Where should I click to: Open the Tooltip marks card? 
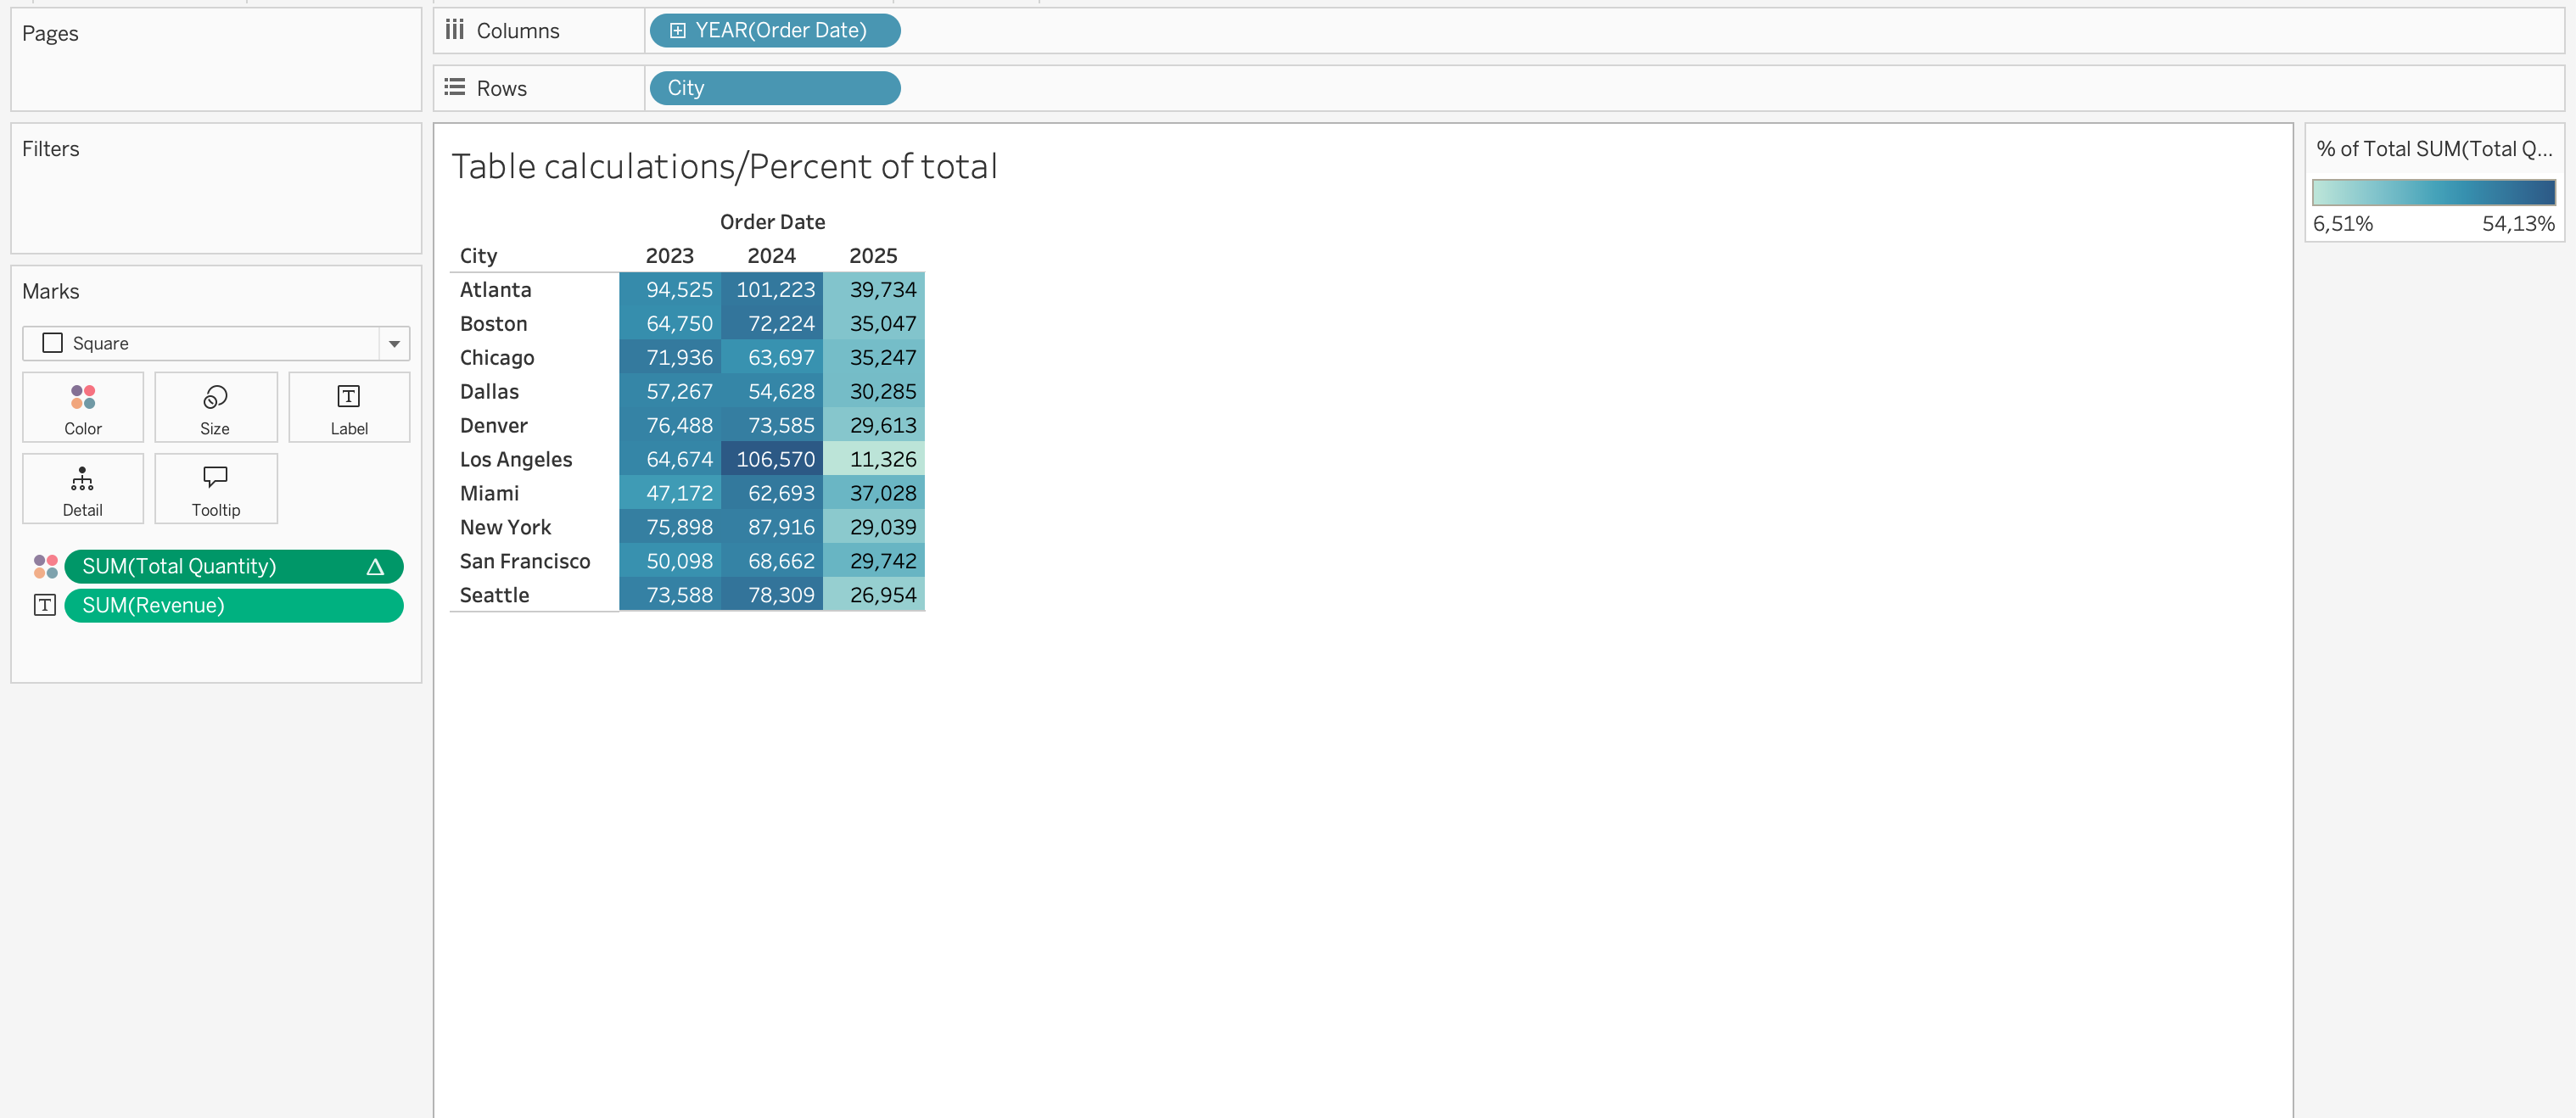(x=216, y=489)
